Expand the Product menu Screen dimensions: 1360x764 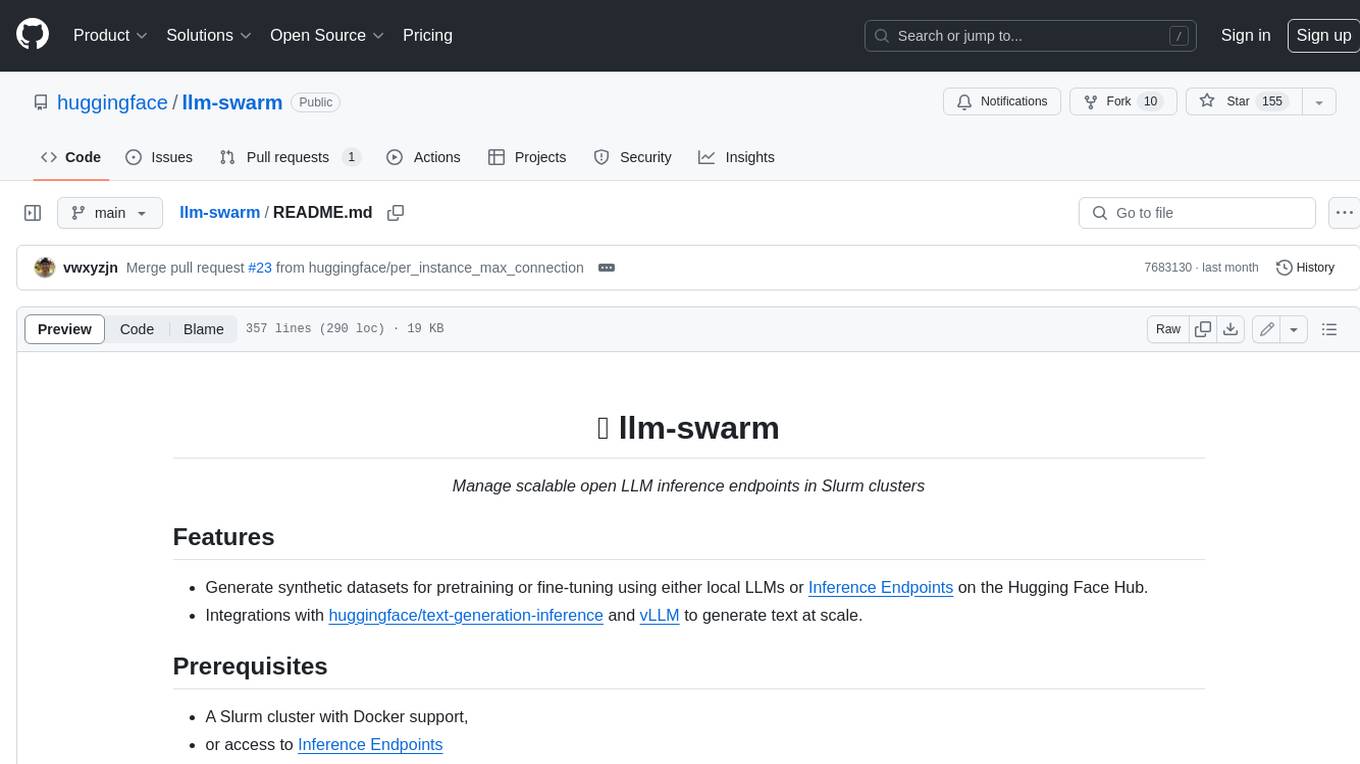110,35
